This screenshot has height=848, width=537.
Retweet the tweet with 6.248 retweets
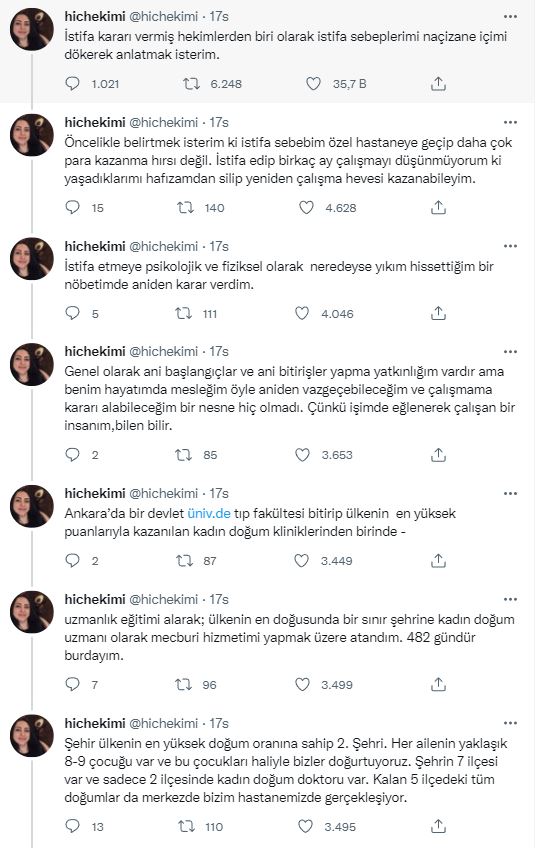191,84
